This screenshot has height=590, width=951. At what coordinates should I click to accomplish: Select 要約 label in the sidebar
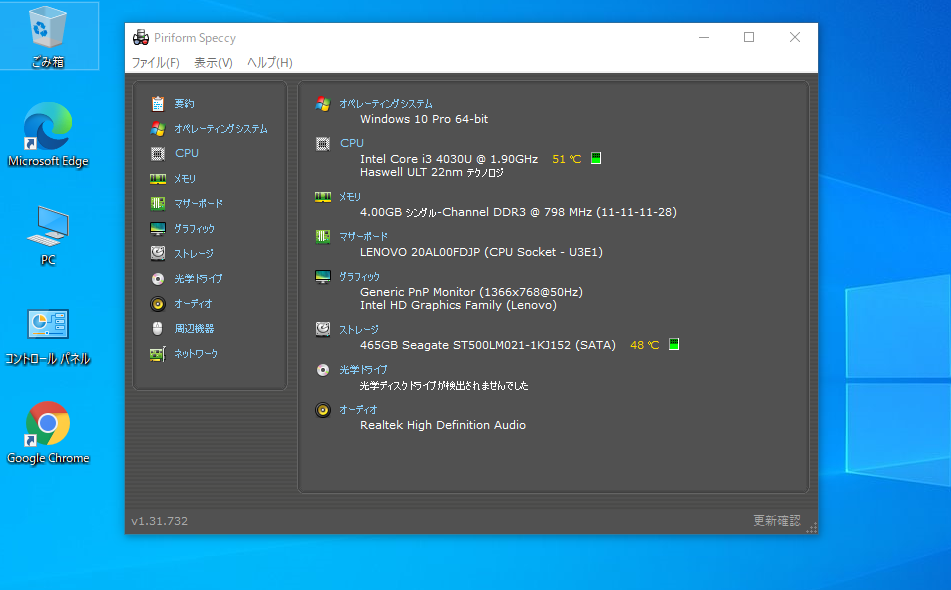point(184,104)
